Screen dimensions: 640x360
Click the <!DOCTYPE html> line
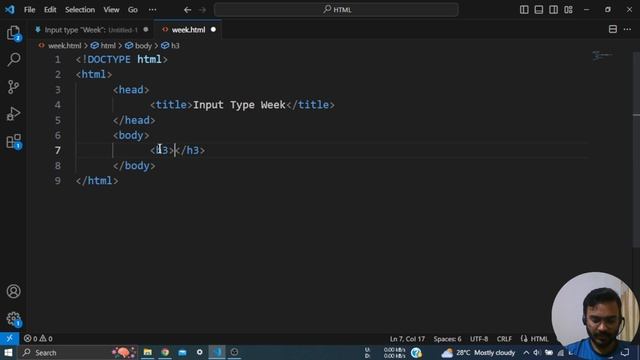122,60
